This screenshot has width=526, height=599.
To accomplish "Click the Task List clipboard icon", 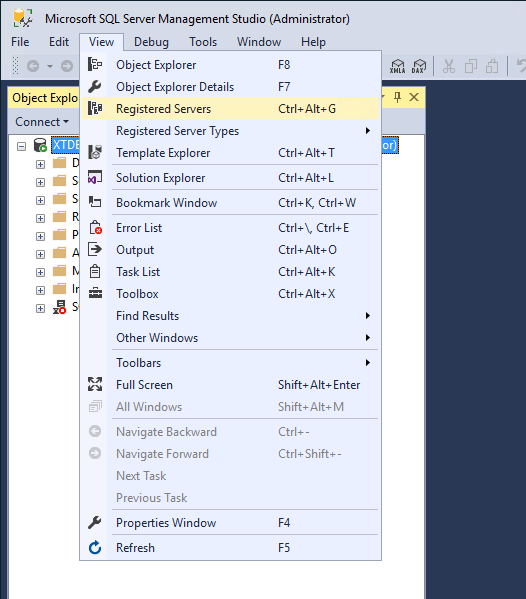I will pyautogui.click(x=95, y=272).
